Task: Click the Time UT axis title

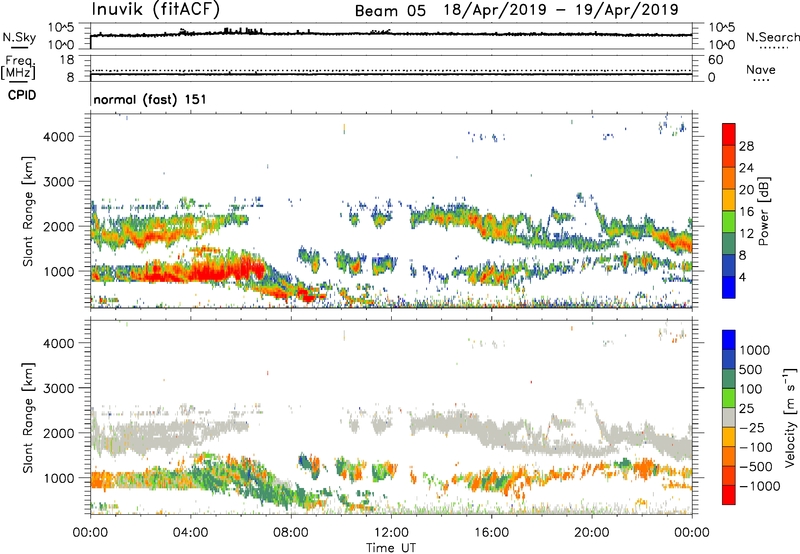Action: 391,548
